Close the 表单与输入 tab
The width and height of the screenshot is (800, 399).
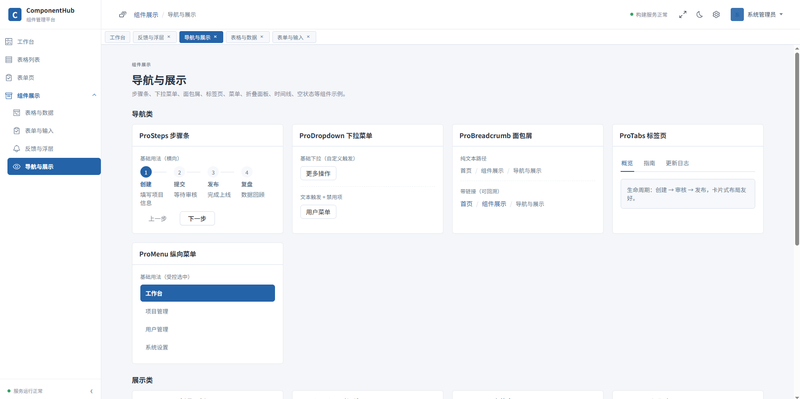pyautogui.click(x=308, y=37)
